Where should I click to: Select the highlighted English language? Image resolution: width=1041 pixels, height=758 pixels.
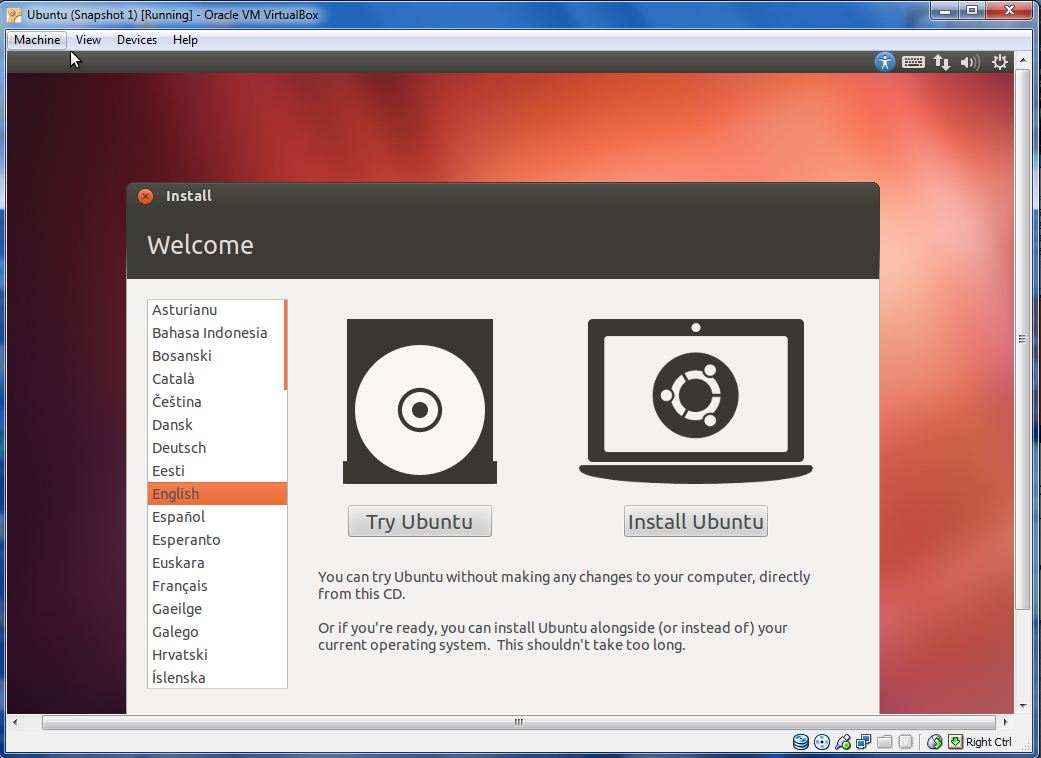(x=217, y=494)
